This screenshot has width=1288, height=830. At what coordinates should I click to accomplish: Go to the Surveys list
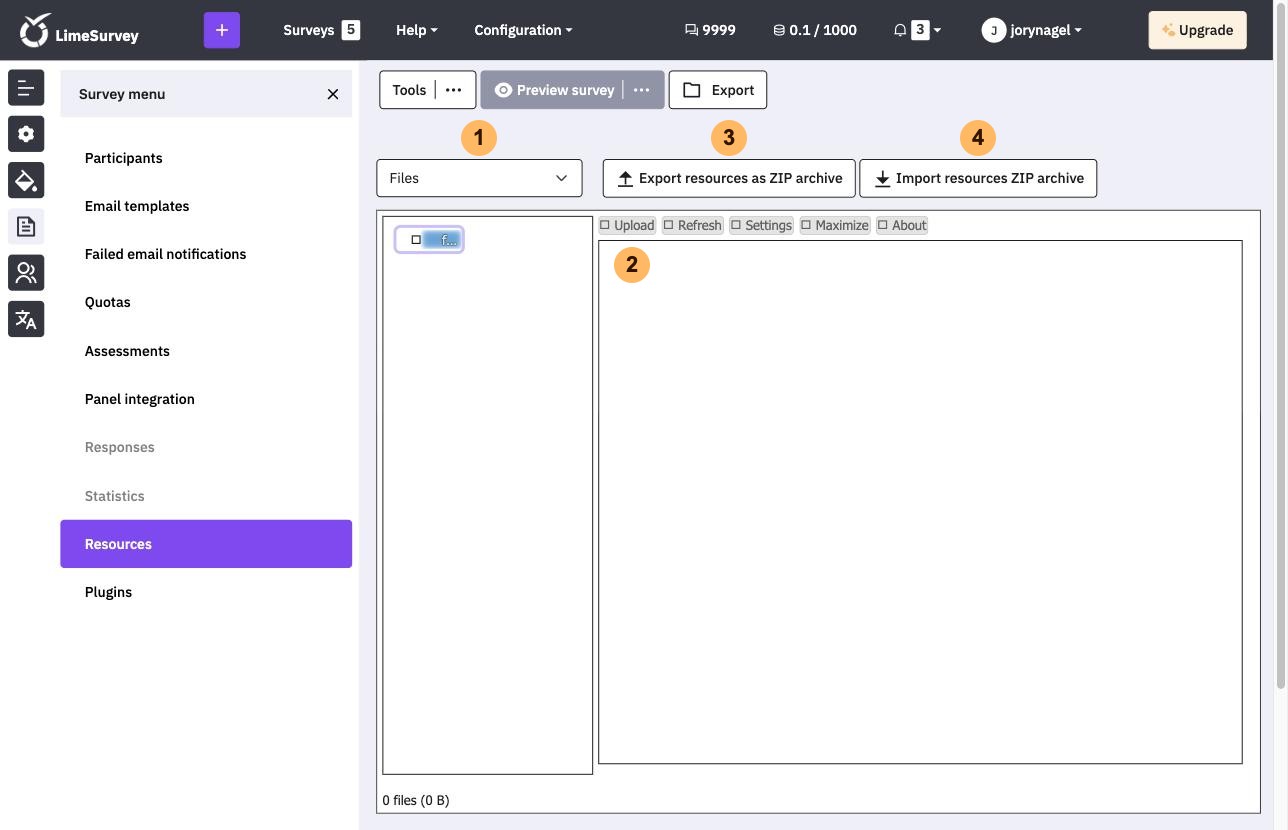(321, 30)
